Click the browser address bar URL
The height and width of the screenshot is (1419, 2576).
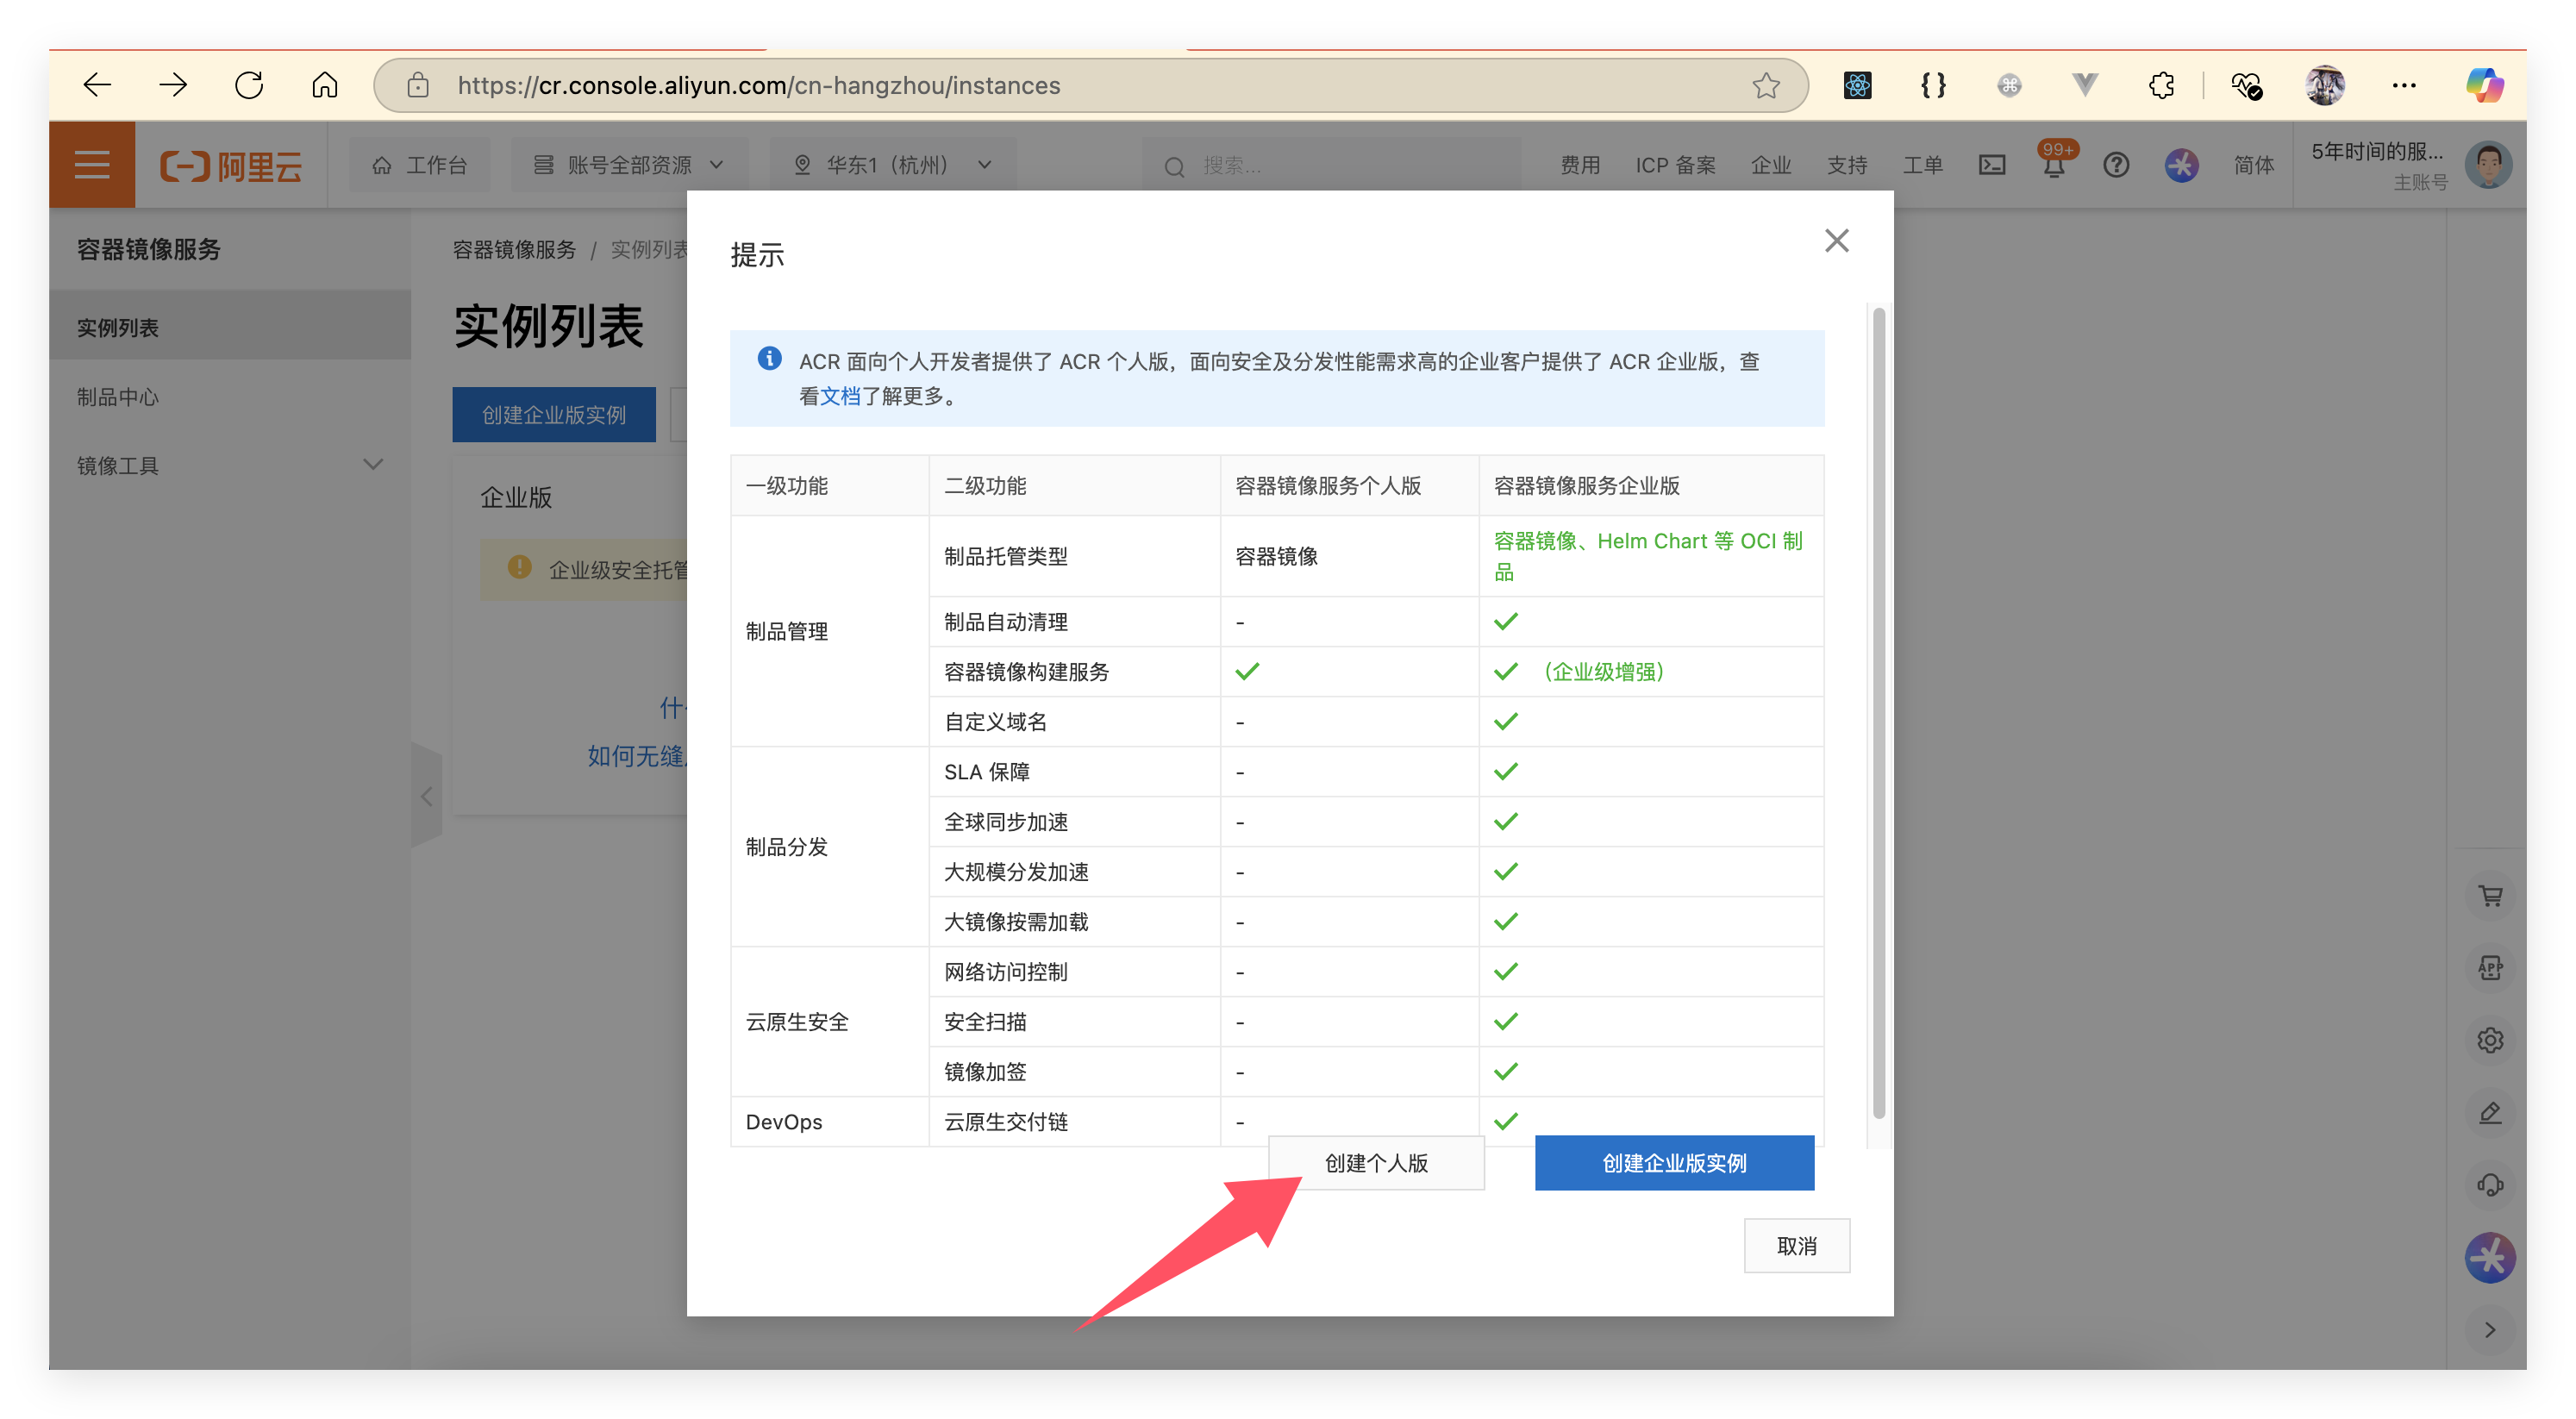758,86
